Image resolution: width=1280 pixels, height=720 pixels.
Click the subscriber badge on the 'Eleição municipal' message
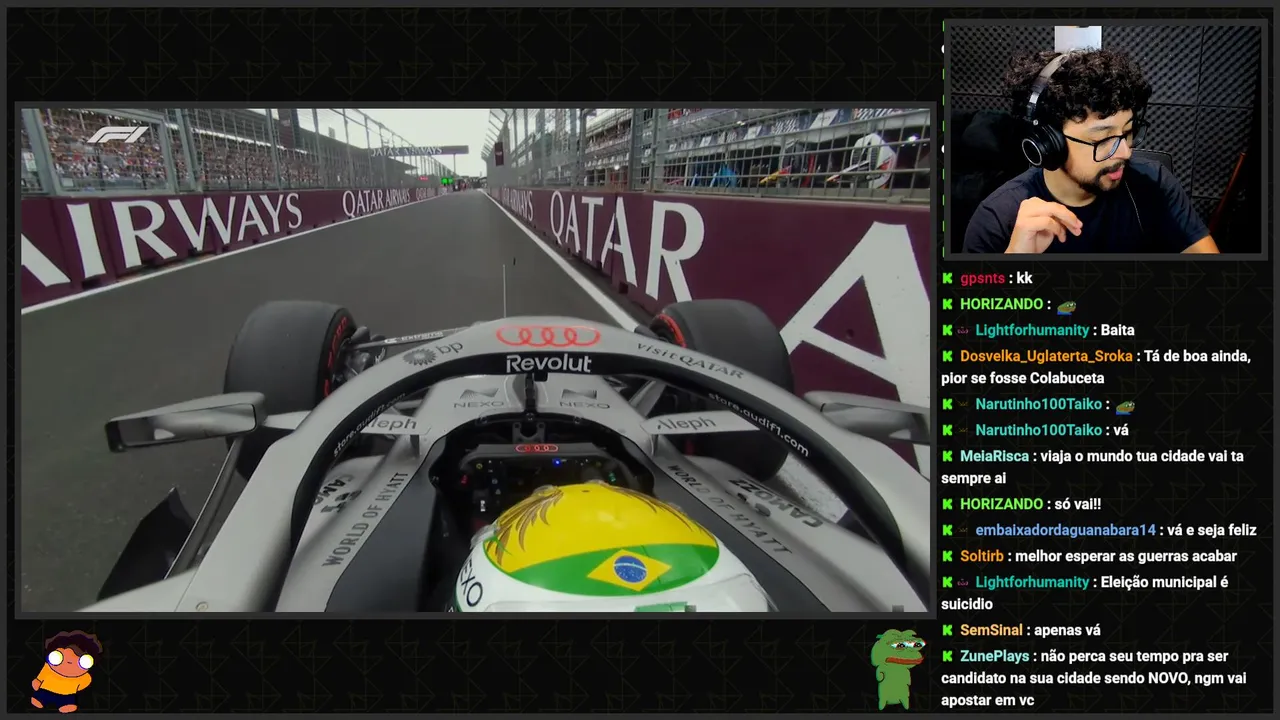[964, 582]
